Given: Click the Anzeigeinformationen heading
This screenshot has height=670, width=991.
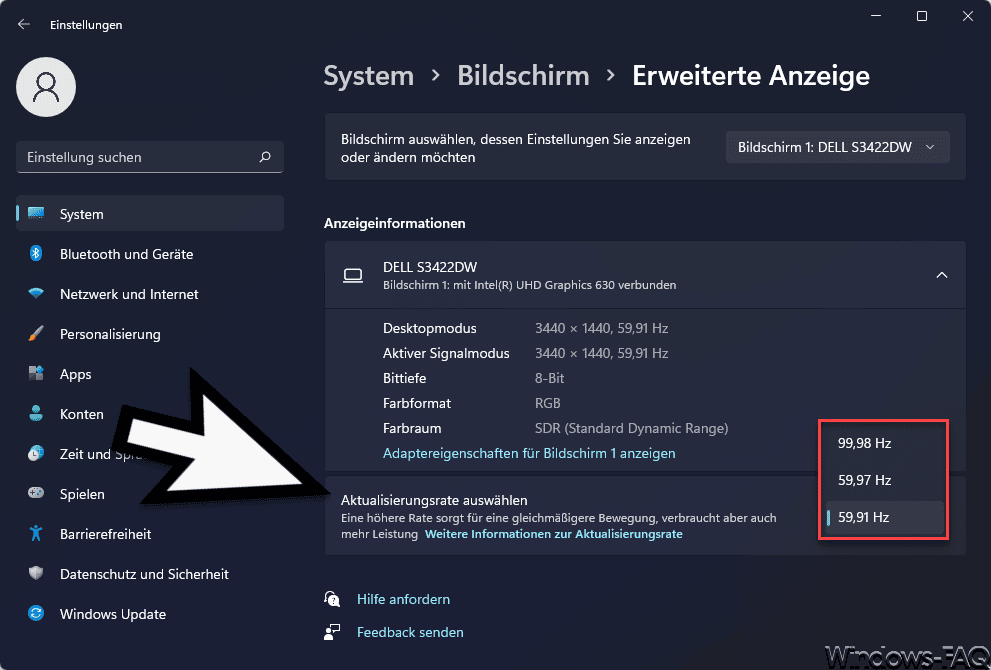Looking at the screenshot, I should (394, 223).
